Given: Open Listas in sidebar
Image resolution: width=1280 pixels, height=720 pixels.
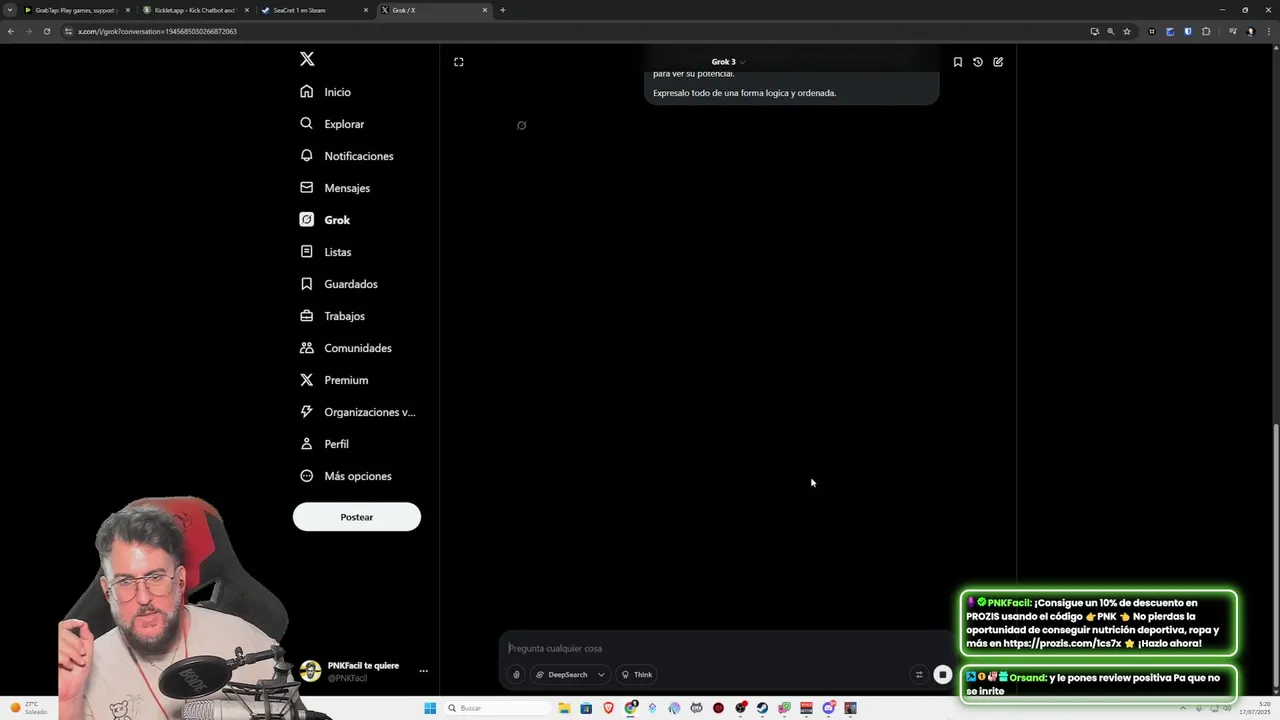Looking at the screenshot, I should [325, 252].
